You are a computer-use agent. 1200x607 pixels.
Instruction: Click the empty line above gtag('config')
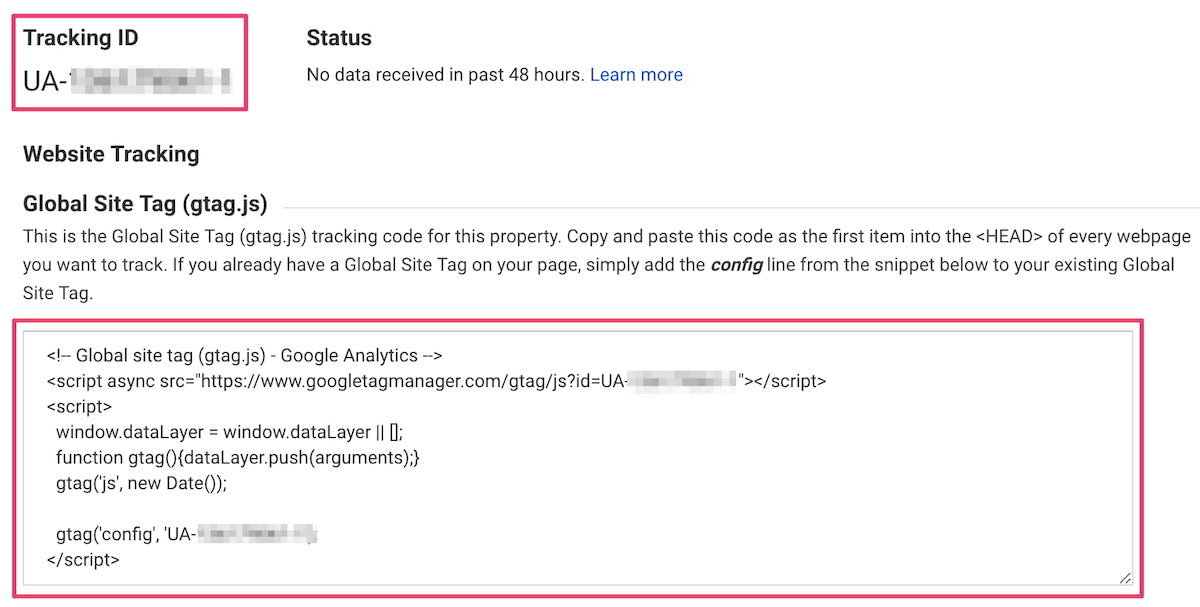(x=300, y=509)
